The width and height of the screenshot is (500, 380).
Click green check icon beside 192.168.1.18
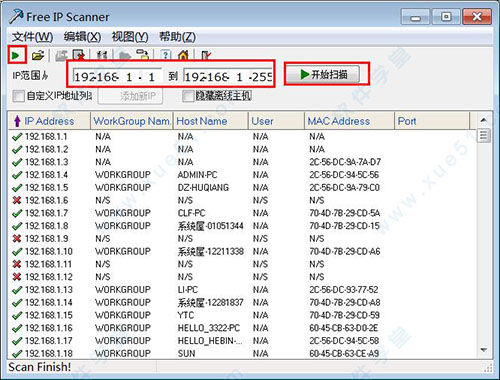17,354
